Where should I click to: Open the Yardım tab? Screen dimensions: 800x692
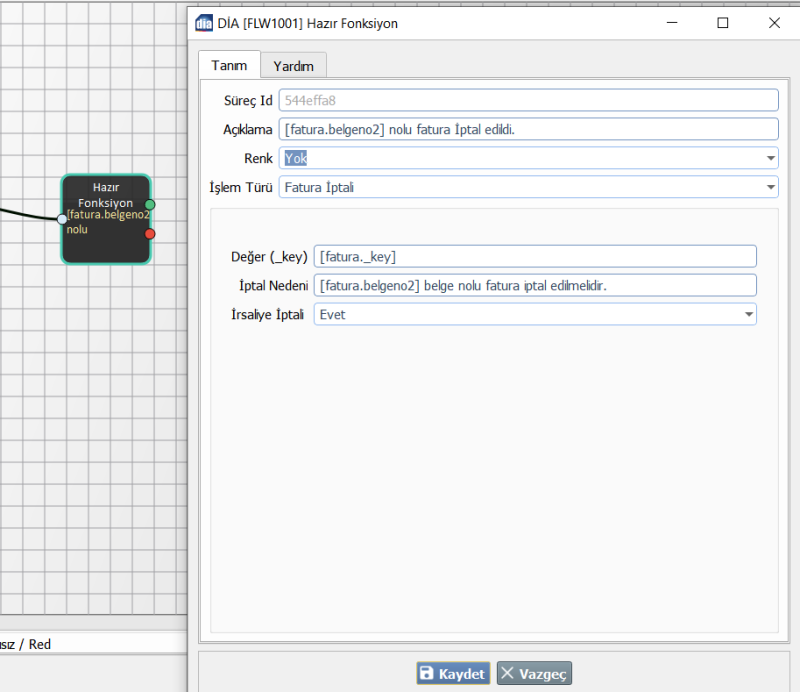293,66
